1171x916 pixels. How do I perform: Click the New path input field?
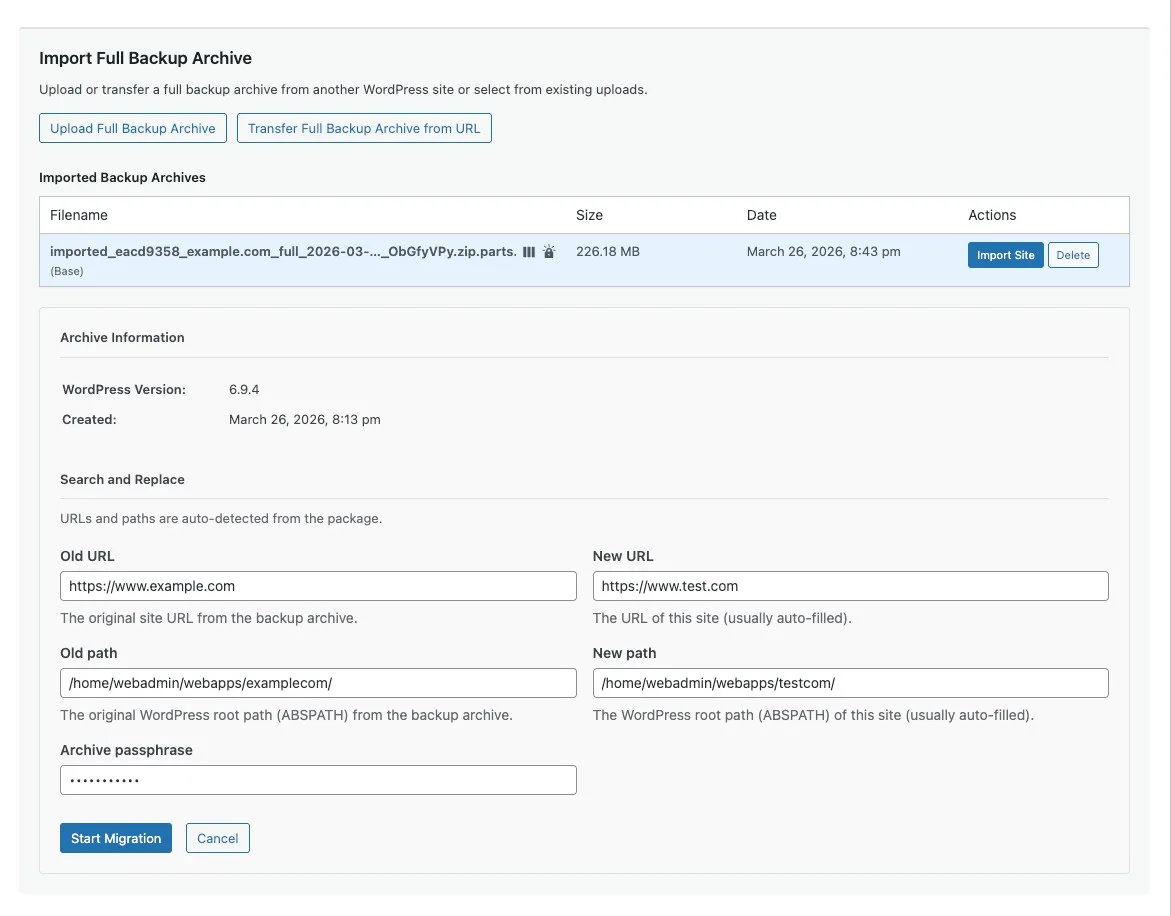850,683
